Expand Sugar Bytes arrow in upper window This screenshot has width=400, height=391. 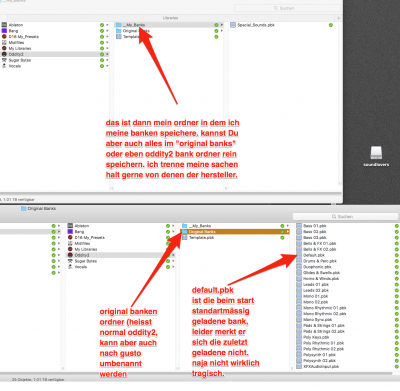point(107,60)
